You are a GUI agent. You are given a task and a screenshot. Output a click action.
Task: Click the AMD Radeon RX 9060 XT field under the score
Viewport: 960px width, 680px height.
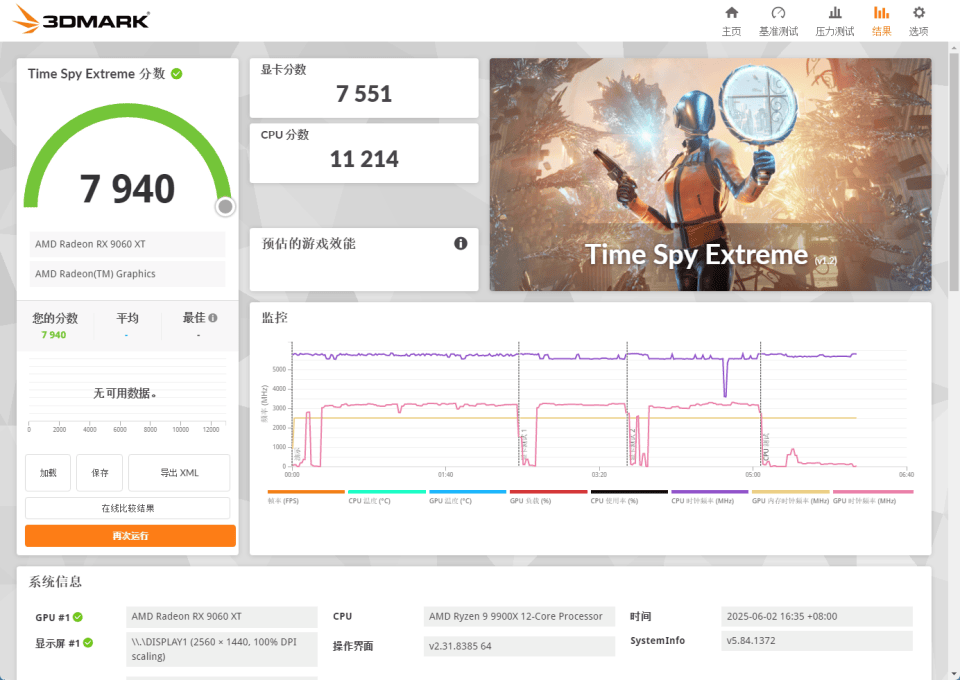(x=127, y=244)
